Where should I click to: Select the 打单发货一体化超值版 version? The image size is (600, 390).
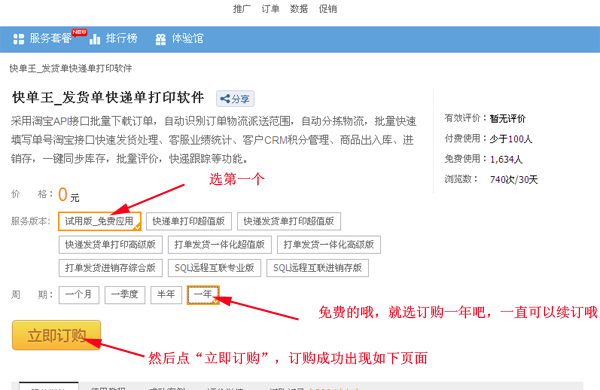click(x=220, y=245)
